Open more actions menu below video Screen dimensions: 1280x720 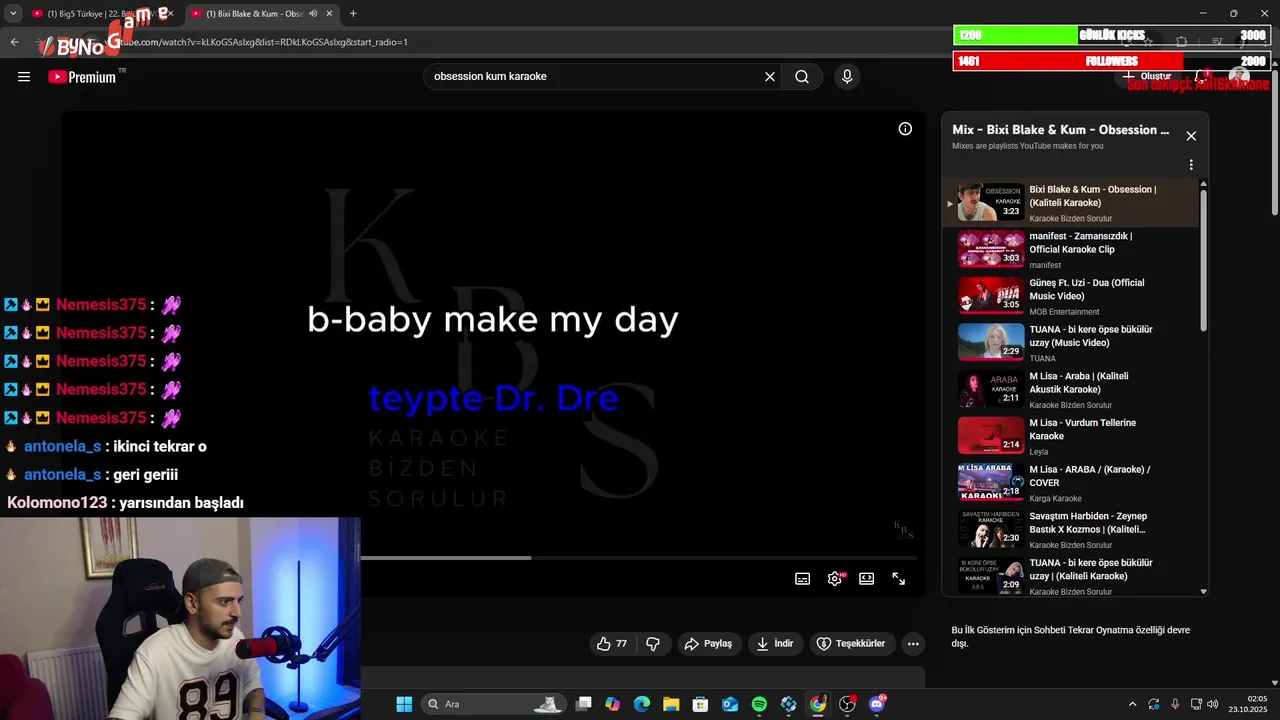[913, 644]
